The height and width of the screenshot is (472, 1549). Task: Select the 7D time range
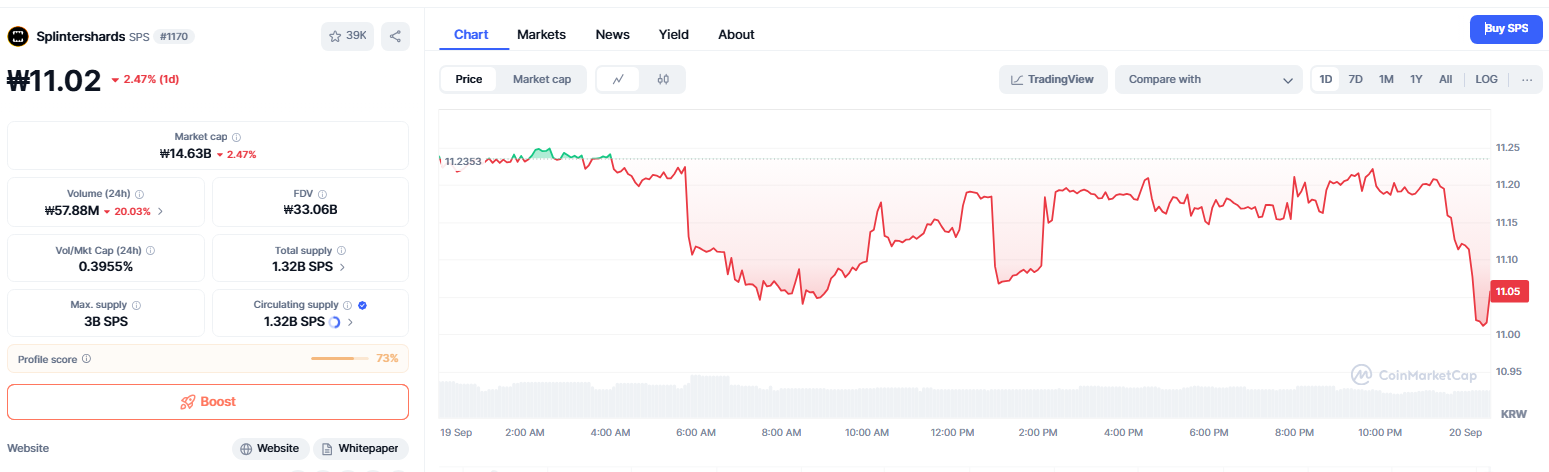1355,79
